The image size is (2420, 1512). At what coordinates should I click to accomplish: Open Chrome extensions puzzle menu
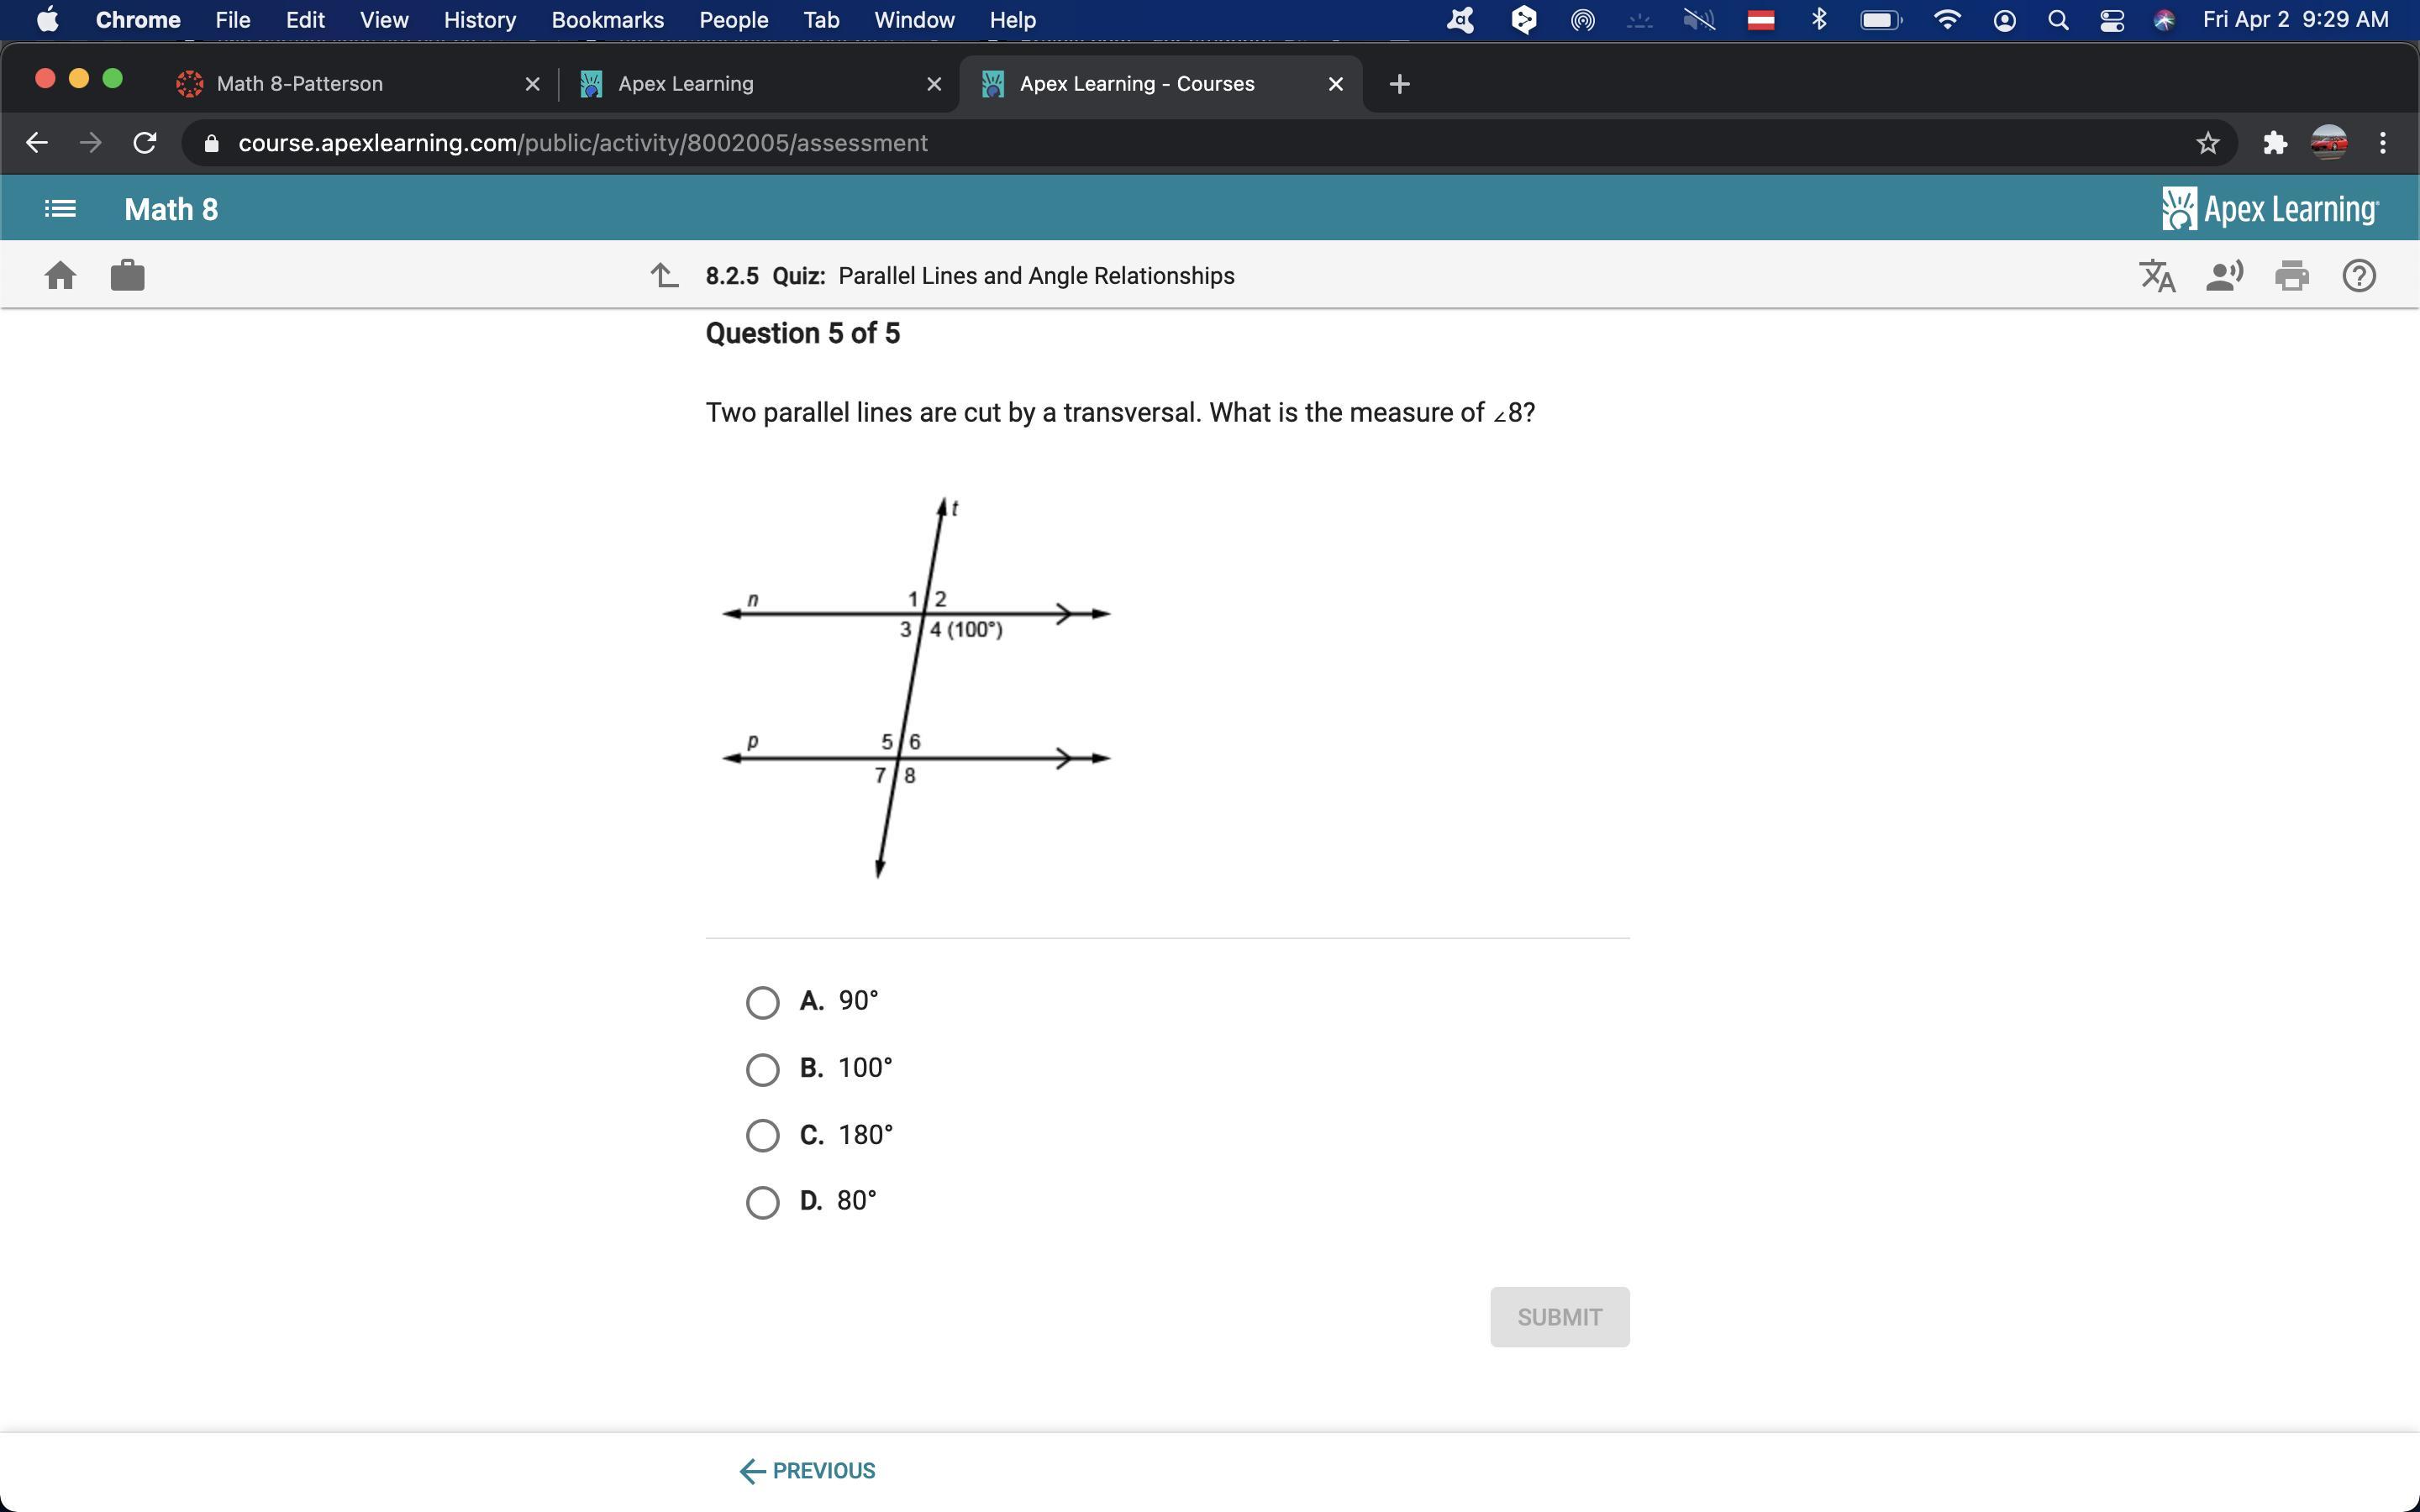2275,143
